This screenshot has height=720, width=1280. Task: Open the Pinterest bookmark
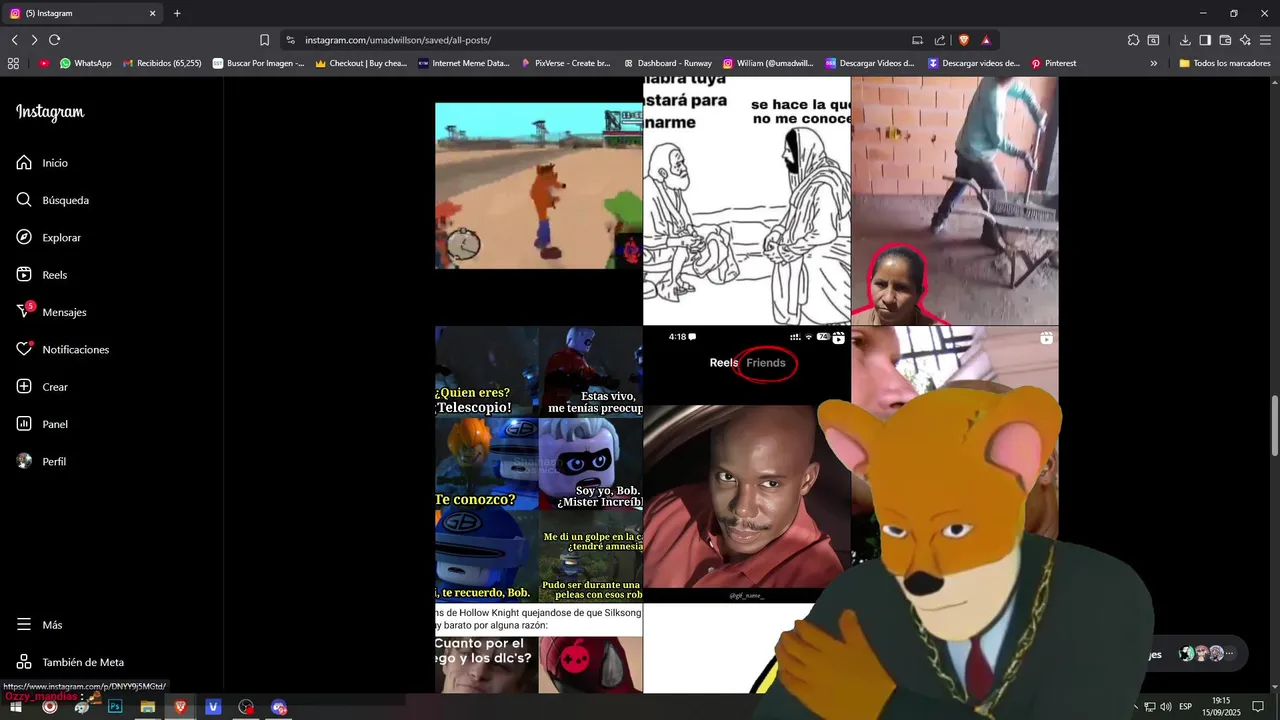[1053, 63]
